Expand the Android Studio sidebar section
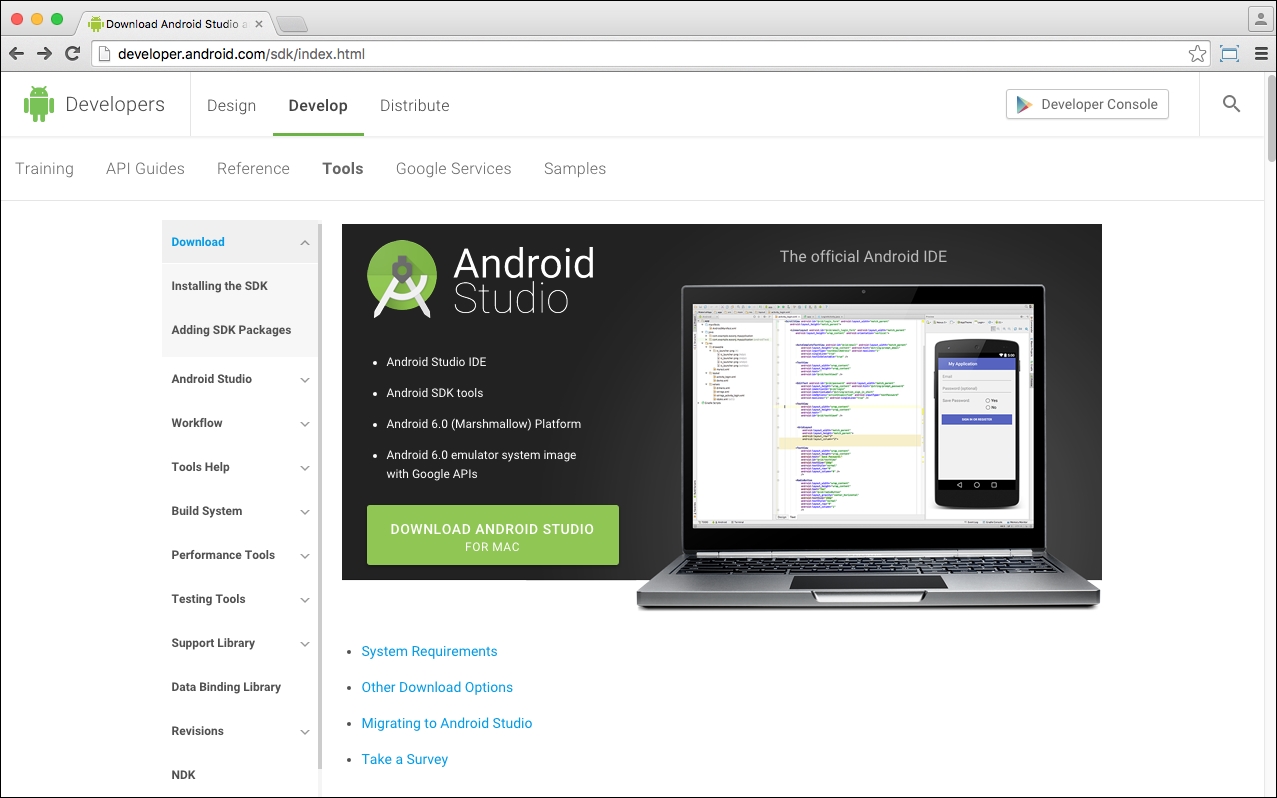The image size is (1277, 798). click(305, 380)
